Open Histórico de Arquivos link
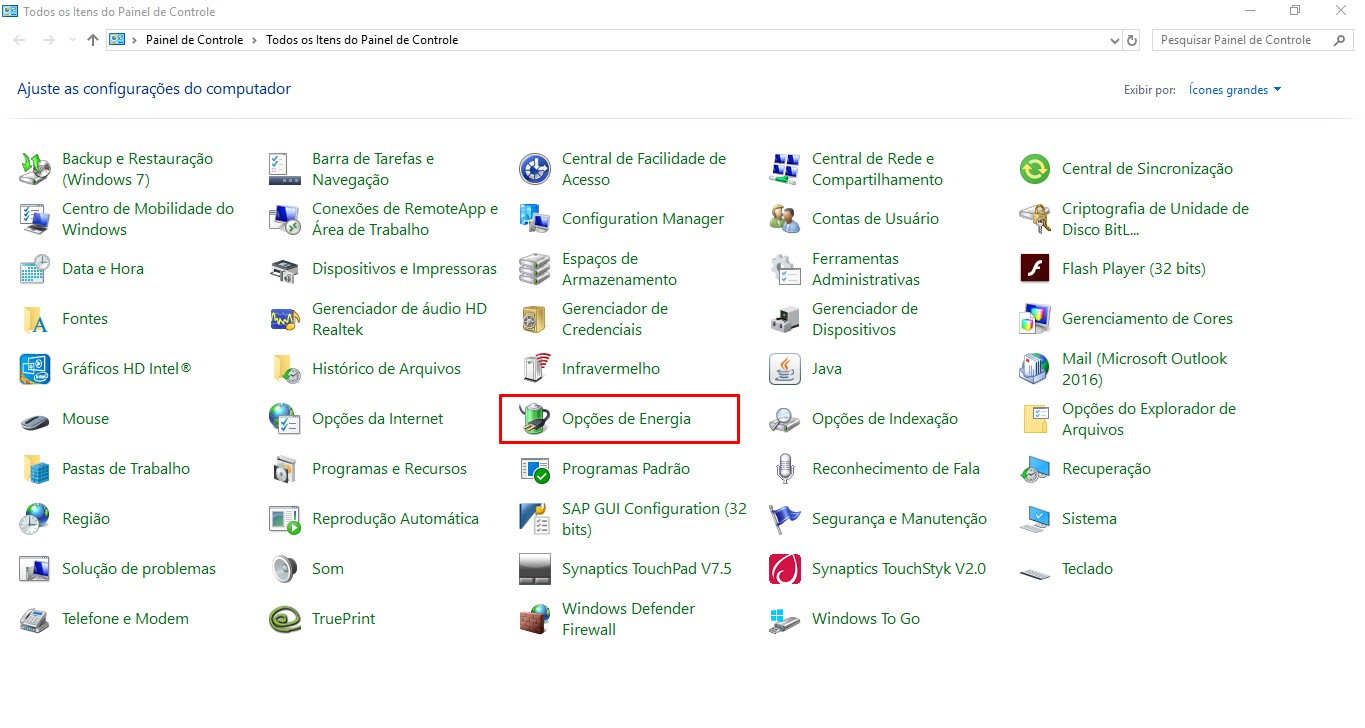This screenshot has width=1365, height=728. tap(386, 369)
